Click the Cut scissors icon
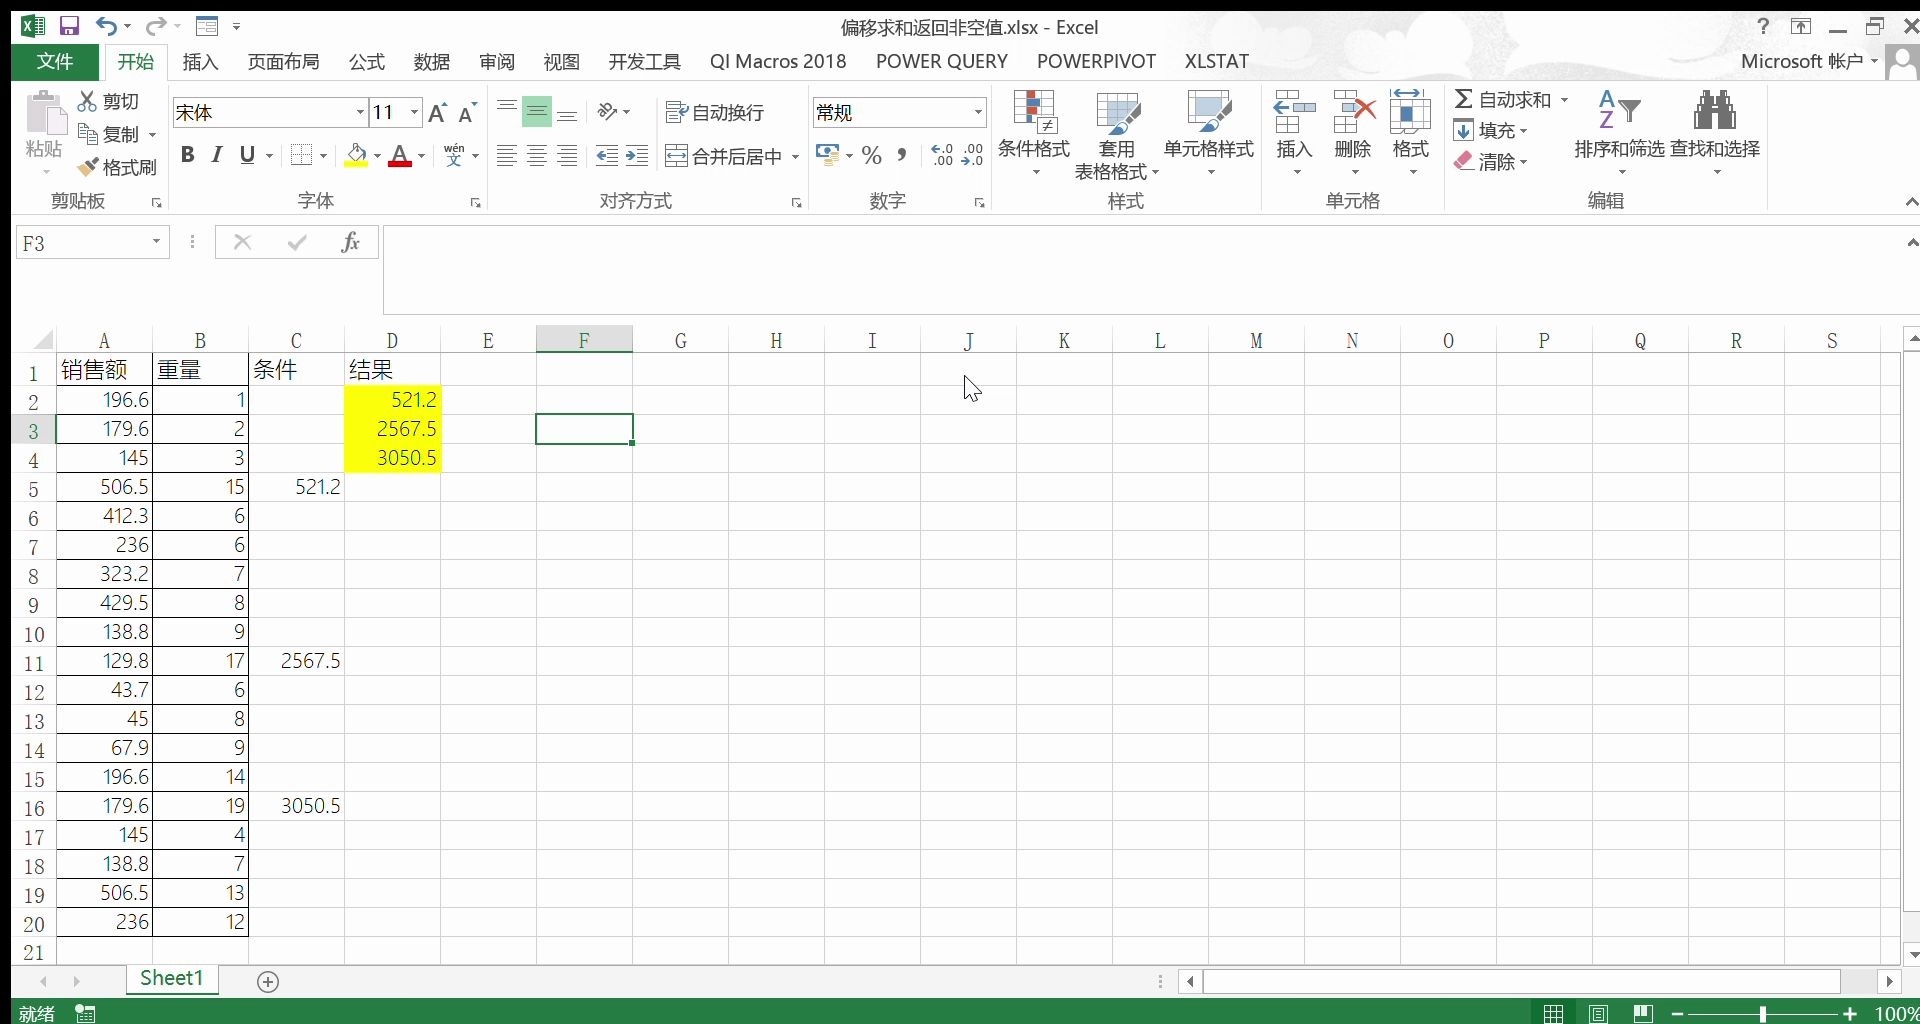 pyautogui.click(x=88, y=101)
